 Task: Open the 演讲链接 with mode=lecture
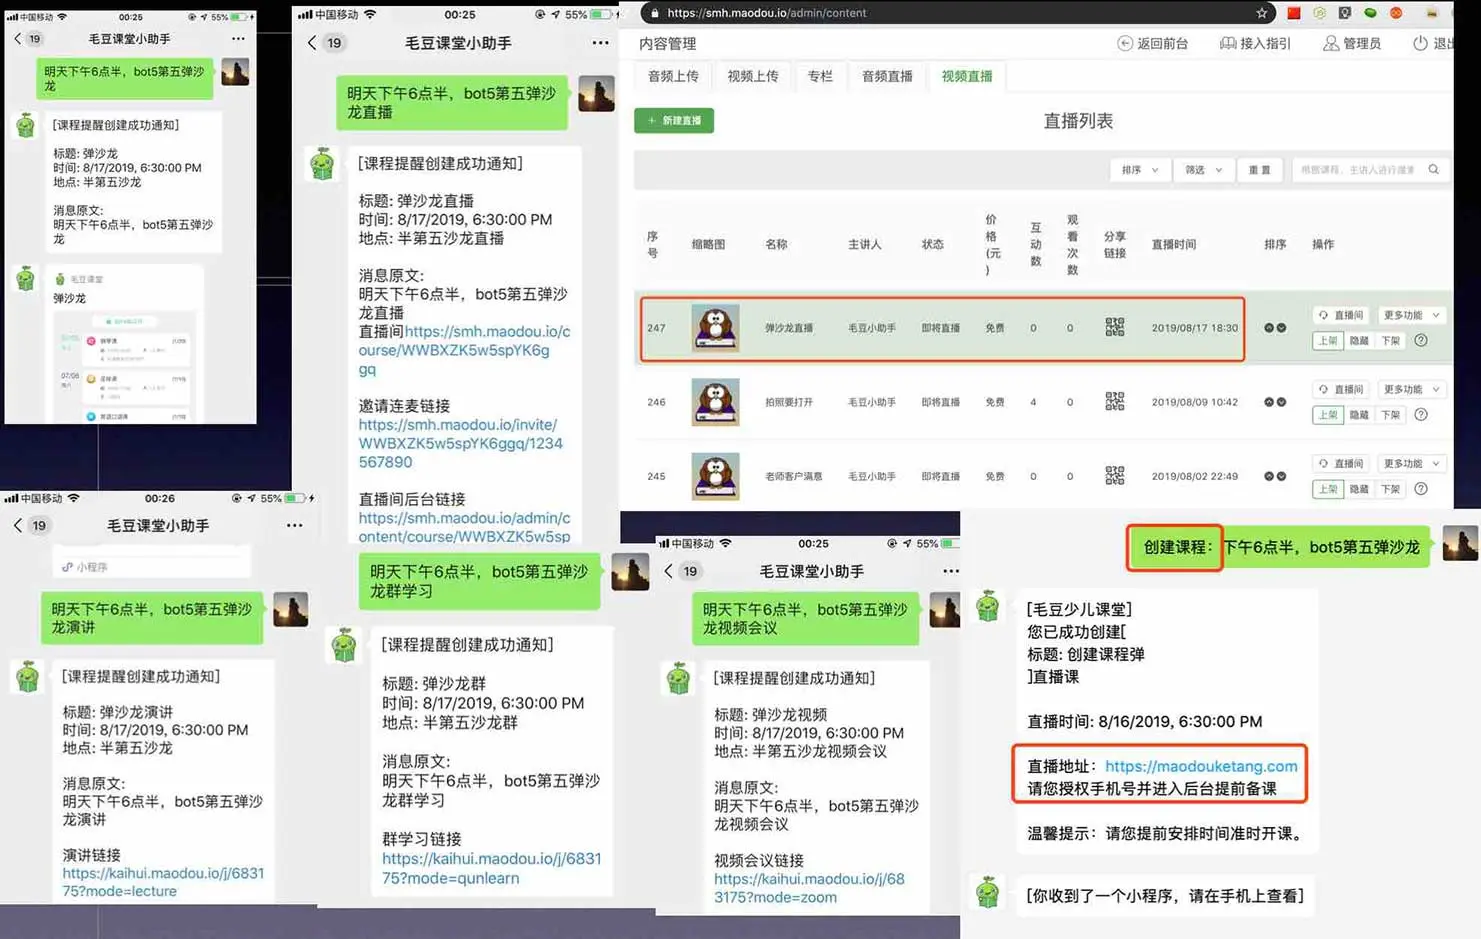pyautogui.click(x=163, y=882)
